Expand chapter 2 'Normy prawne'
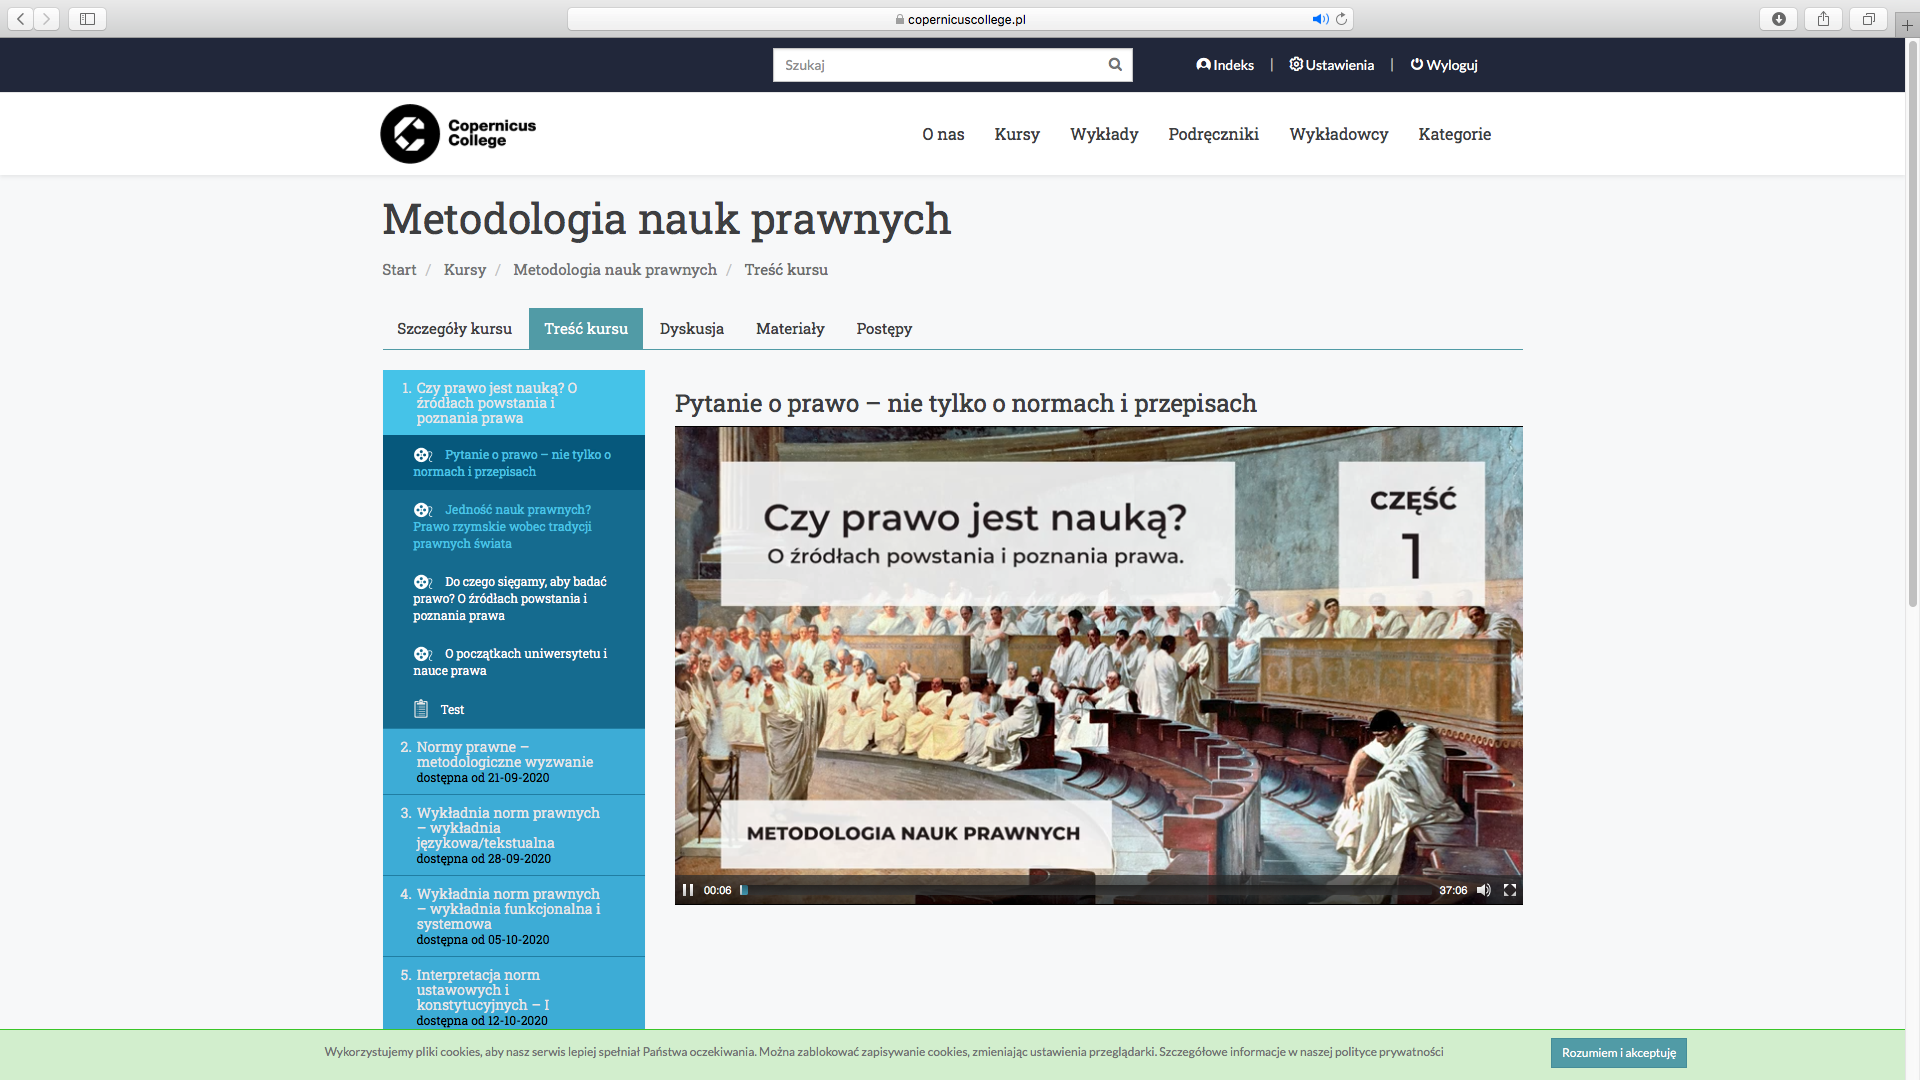The image size is (1920, 1080). [x=514, y=761]
